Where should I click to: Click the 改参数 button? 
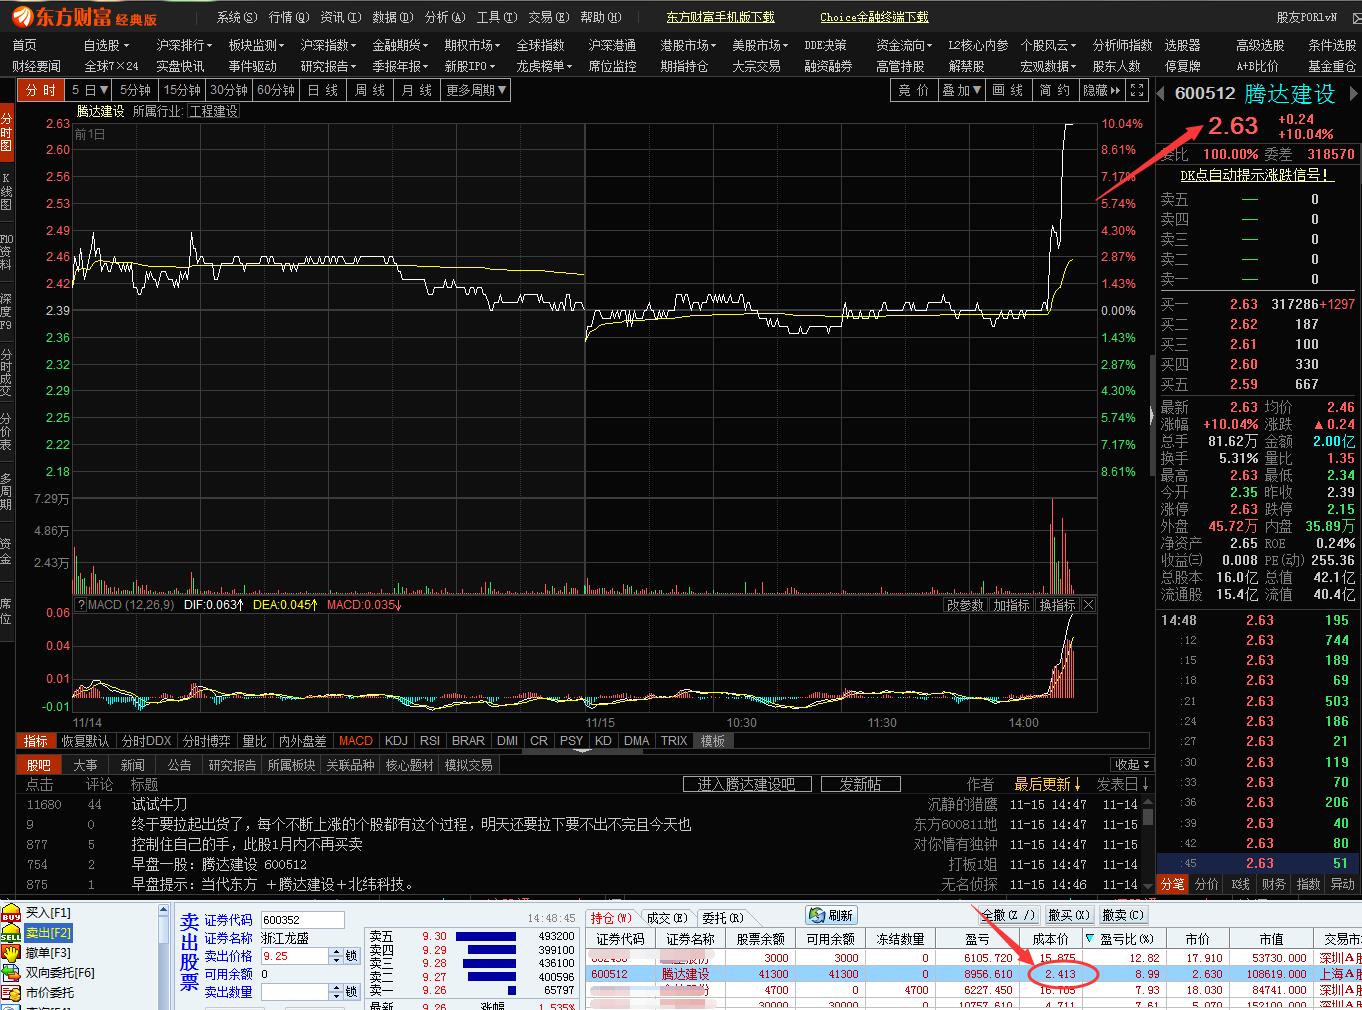click(966, 605)
